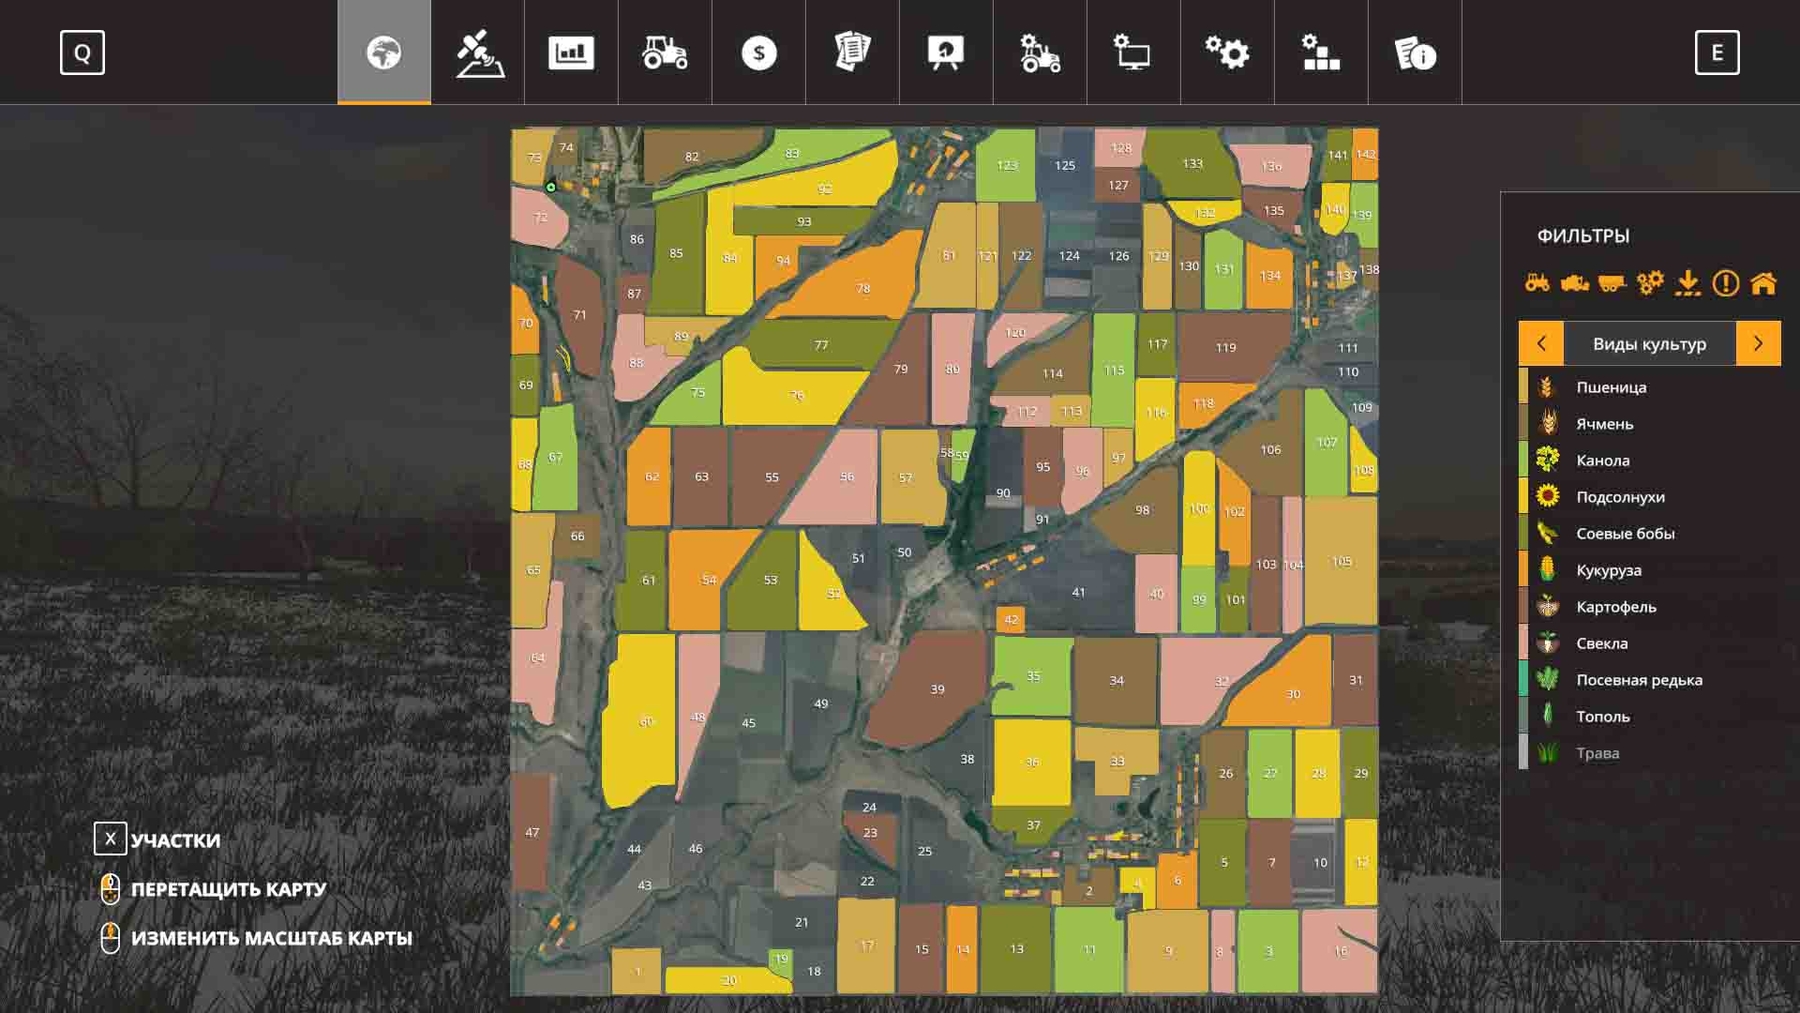Click right arrow next to Виды культур
This screenshot has height=1013, width=1800.
coord(1758,343)
